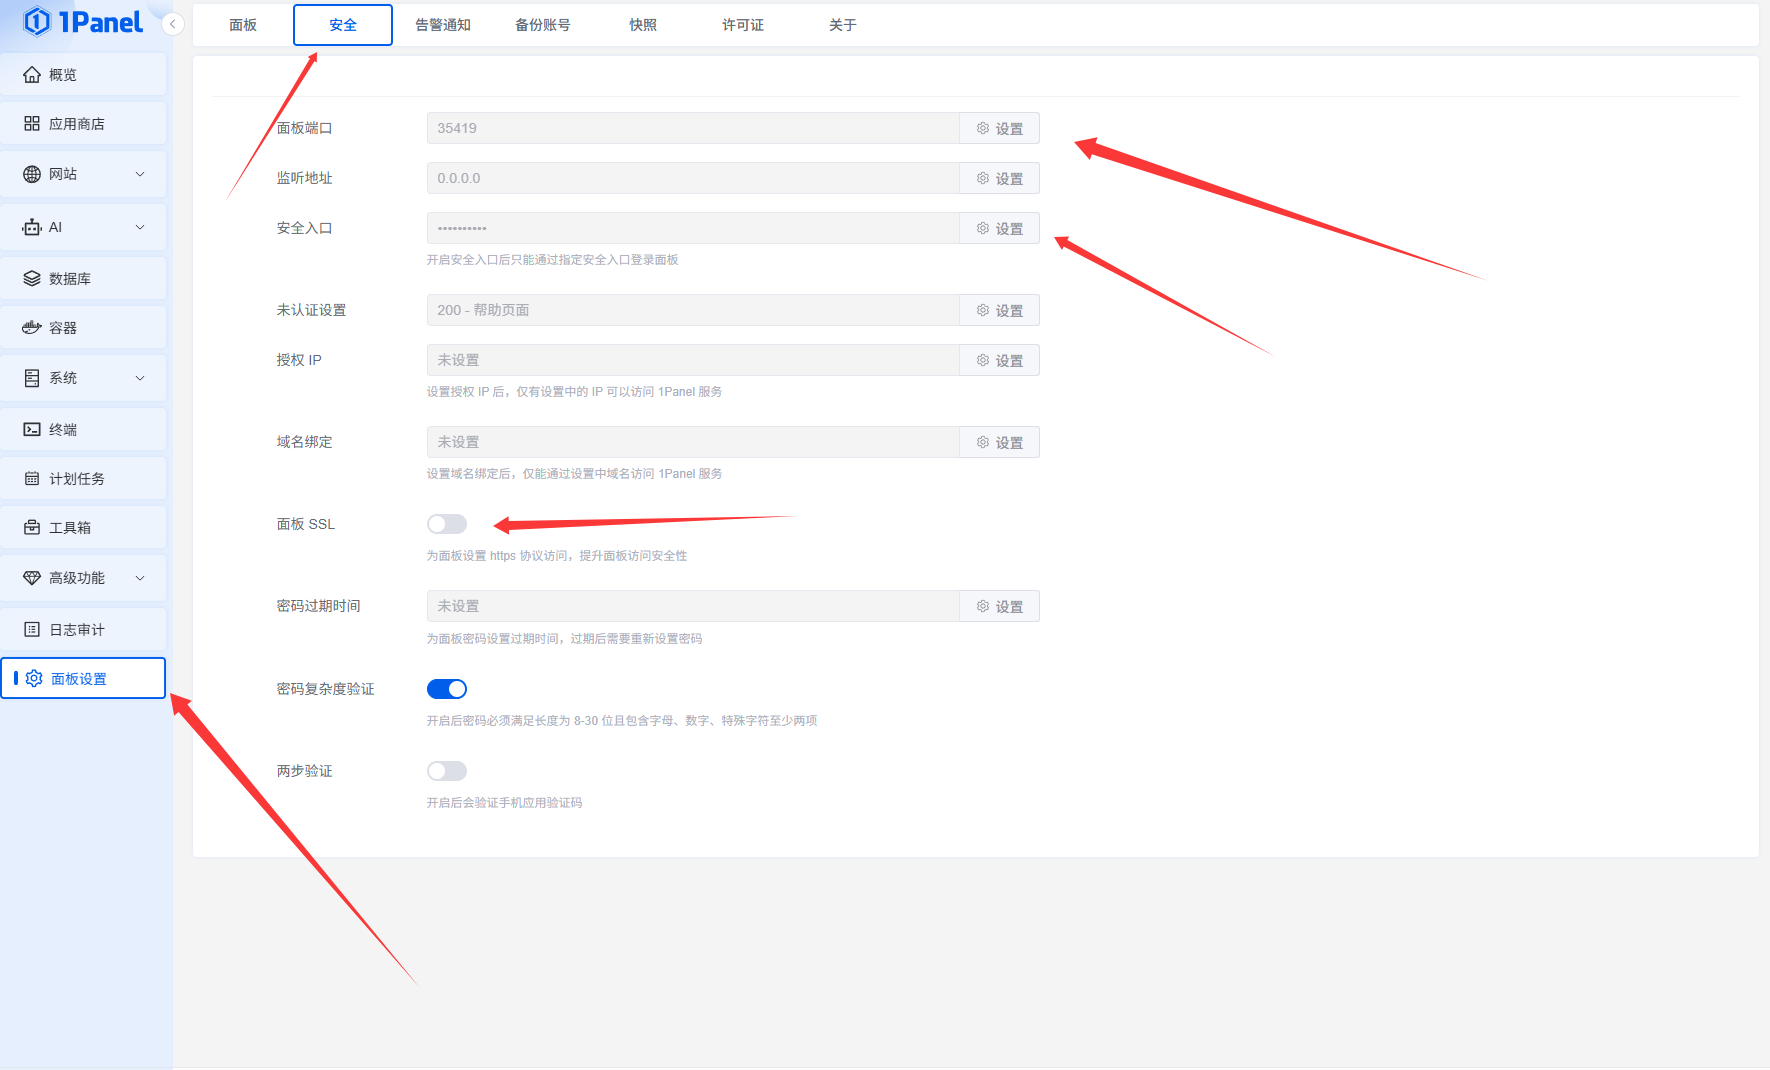Screen dimensions: 1770x1070
Task: Open the 概览 home icon
Action: click(32, 75)
